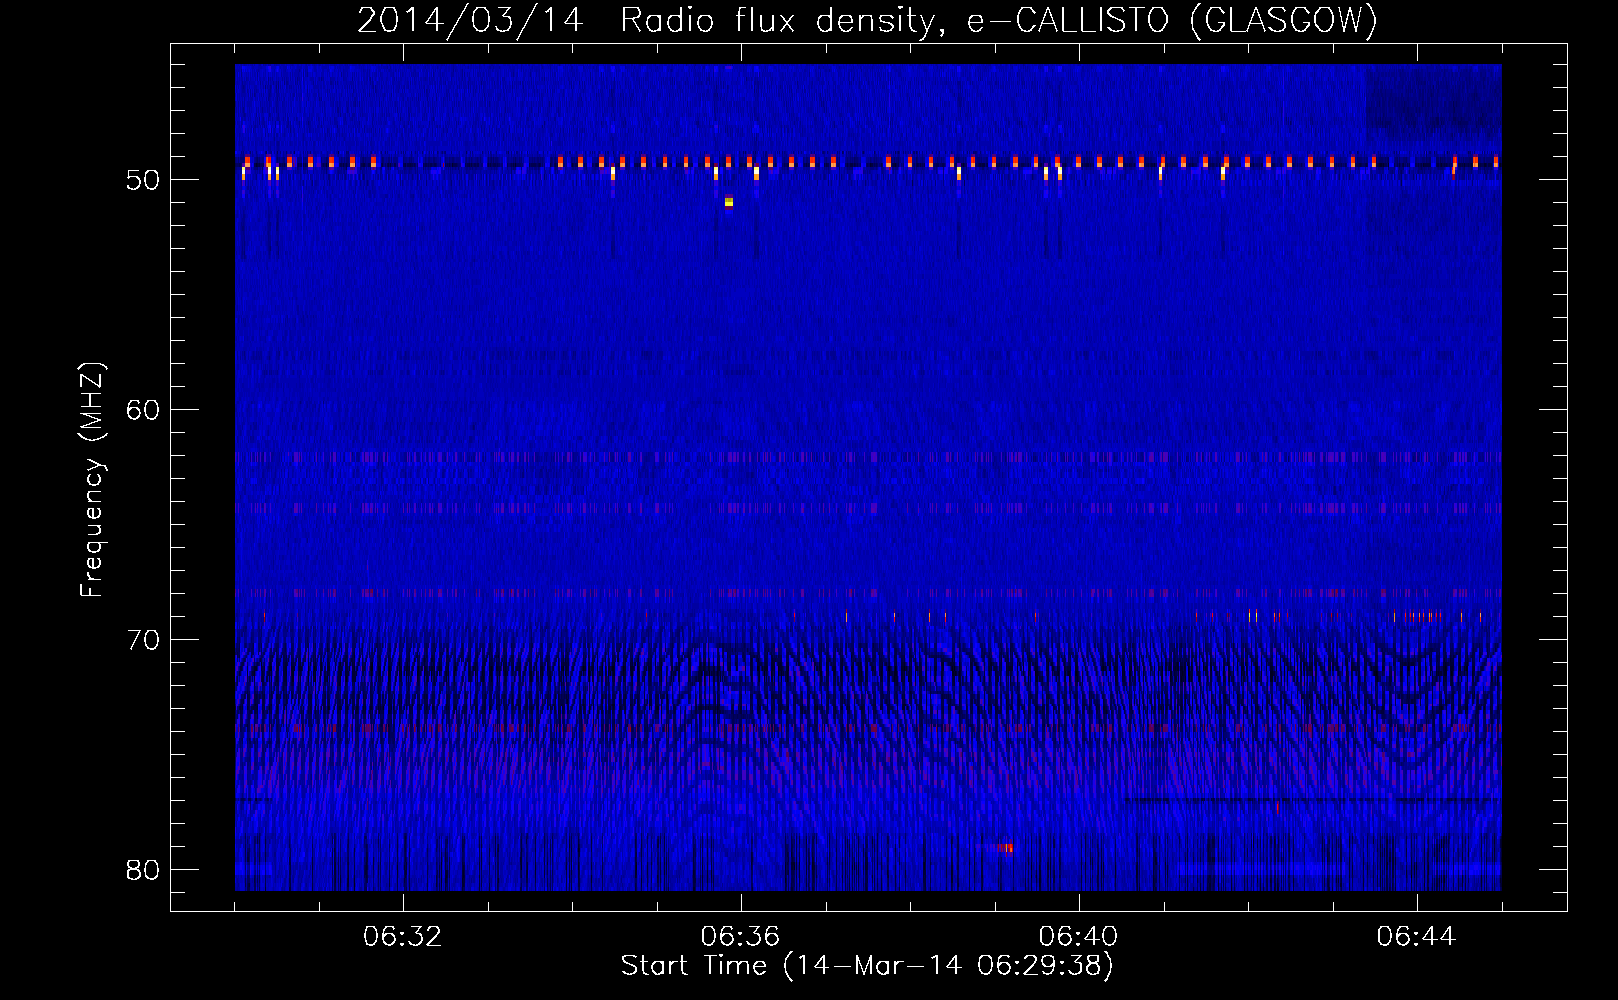Click the time tick label '06:36'
This screenshot has width=1618, height=1000.
[x=741, y=937]
